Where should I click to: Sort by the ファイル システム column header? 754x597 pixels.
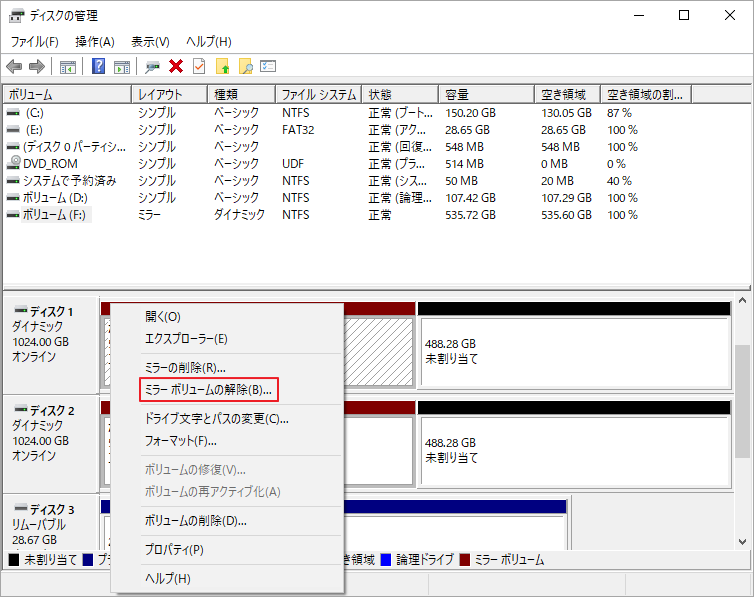pyautogui.click(x=319, y=95)
